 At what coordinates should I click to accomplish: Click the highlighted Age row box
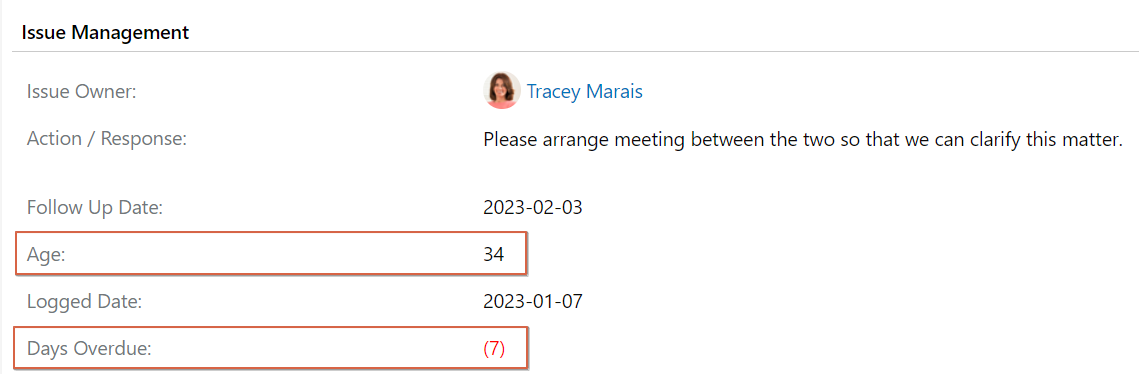pos(271,253)
